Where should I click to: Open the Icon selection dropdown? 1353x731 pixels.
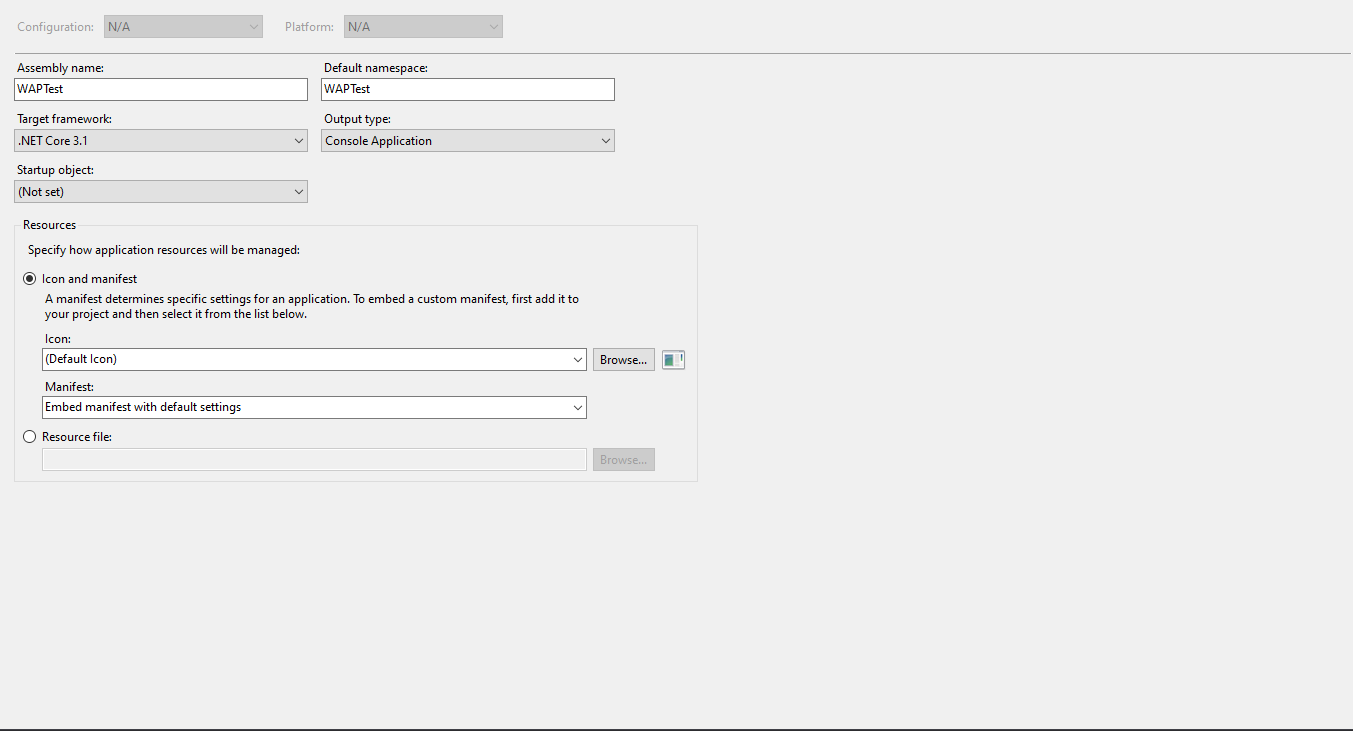tap(578, 359)
